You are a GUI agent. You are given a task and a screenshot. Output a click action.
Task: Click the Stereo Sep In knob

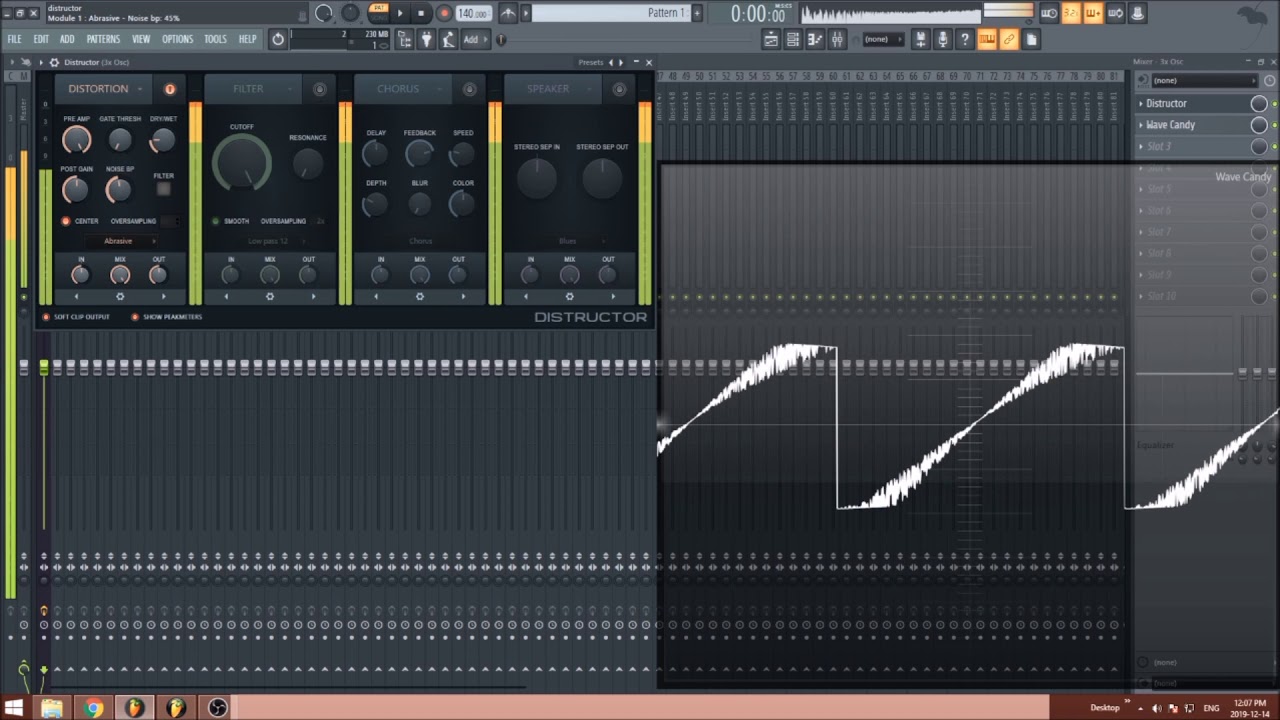(537, 177)
